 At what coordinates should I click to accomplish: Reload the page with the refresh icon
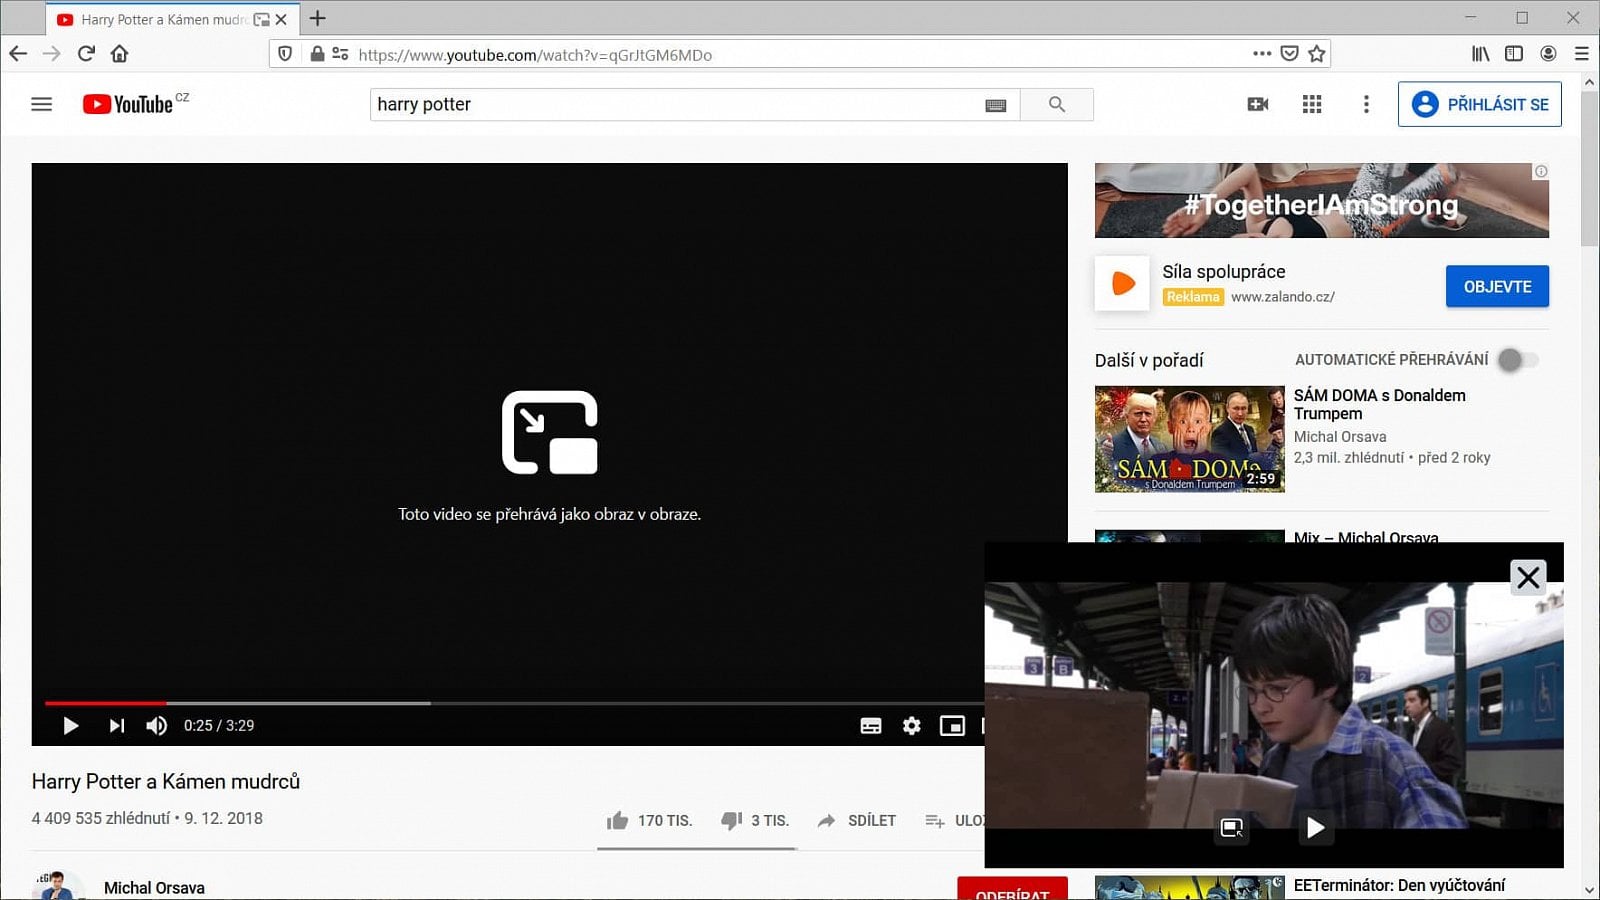point(86,54)
